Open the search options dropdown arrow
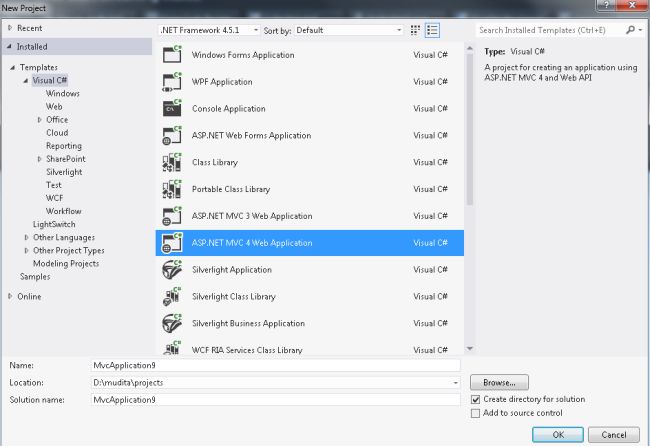This screenshot has height=446, width=650. [x=641, y=30]
